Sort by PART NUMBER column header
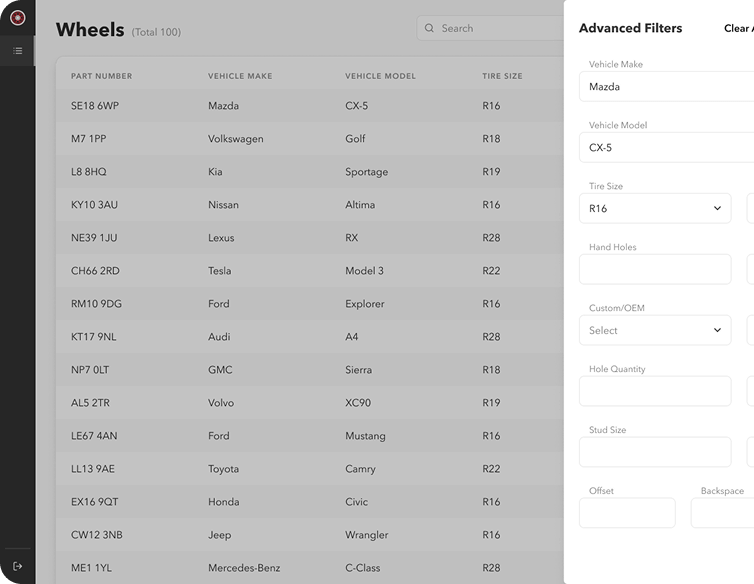The image size is (754, 584). point(101,76)
